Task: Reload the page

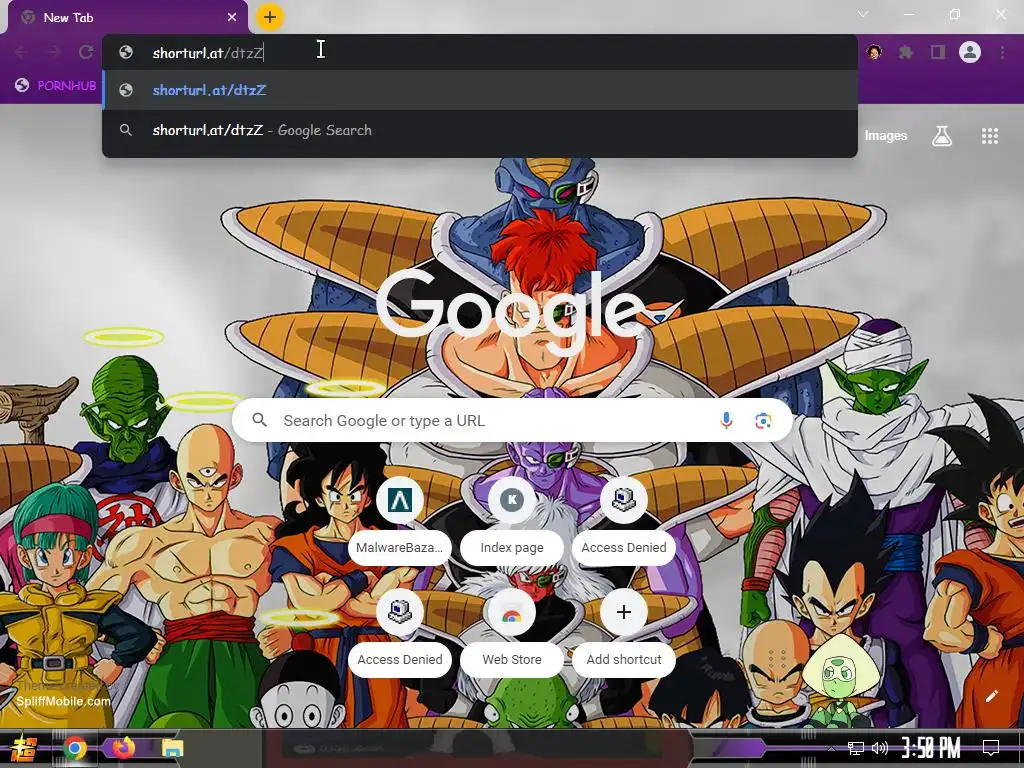Action: tap(86, 52)
